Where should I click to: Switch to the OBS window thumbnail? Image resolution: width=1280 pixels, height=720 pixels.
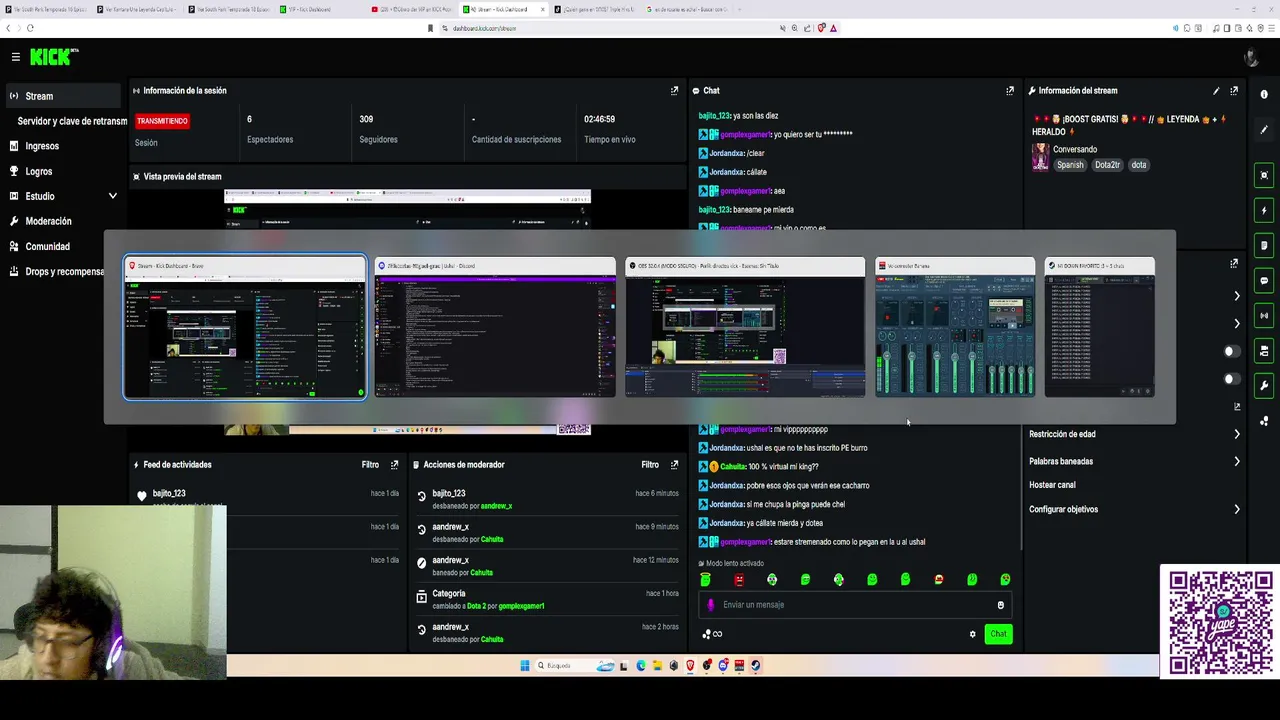tap(745, 327)
